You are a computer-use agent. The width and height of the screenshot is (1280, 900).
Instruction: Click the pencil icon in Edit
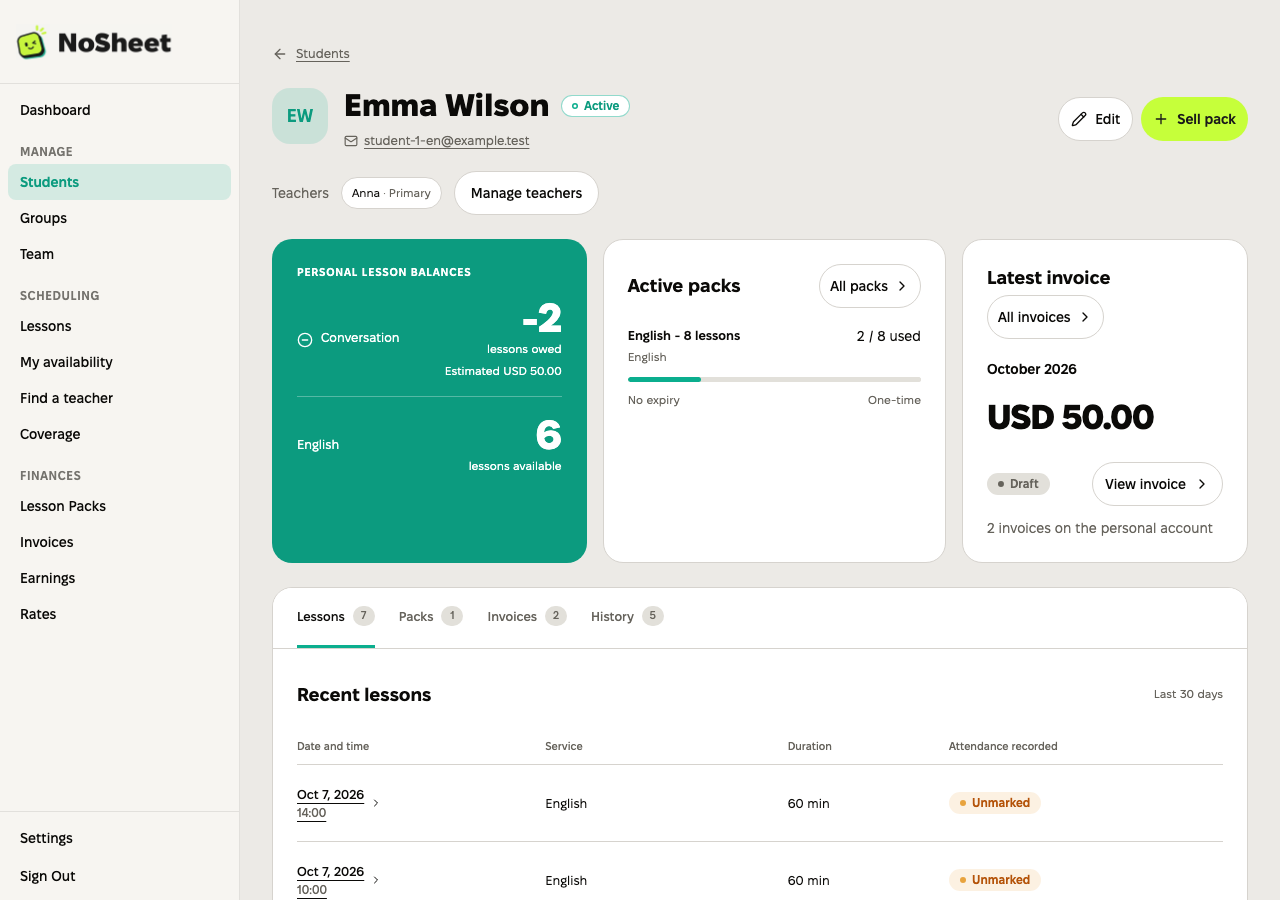click(1079, 119)
